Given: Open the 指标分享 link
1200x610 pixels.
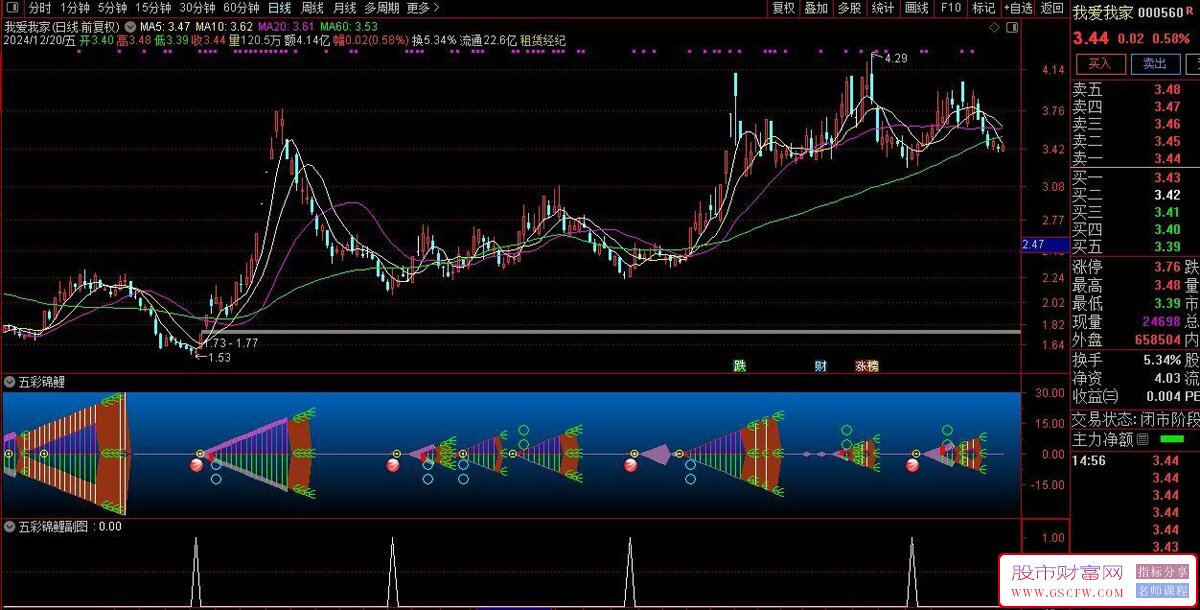Looking at the screenshot, I should click(1163, 571).
